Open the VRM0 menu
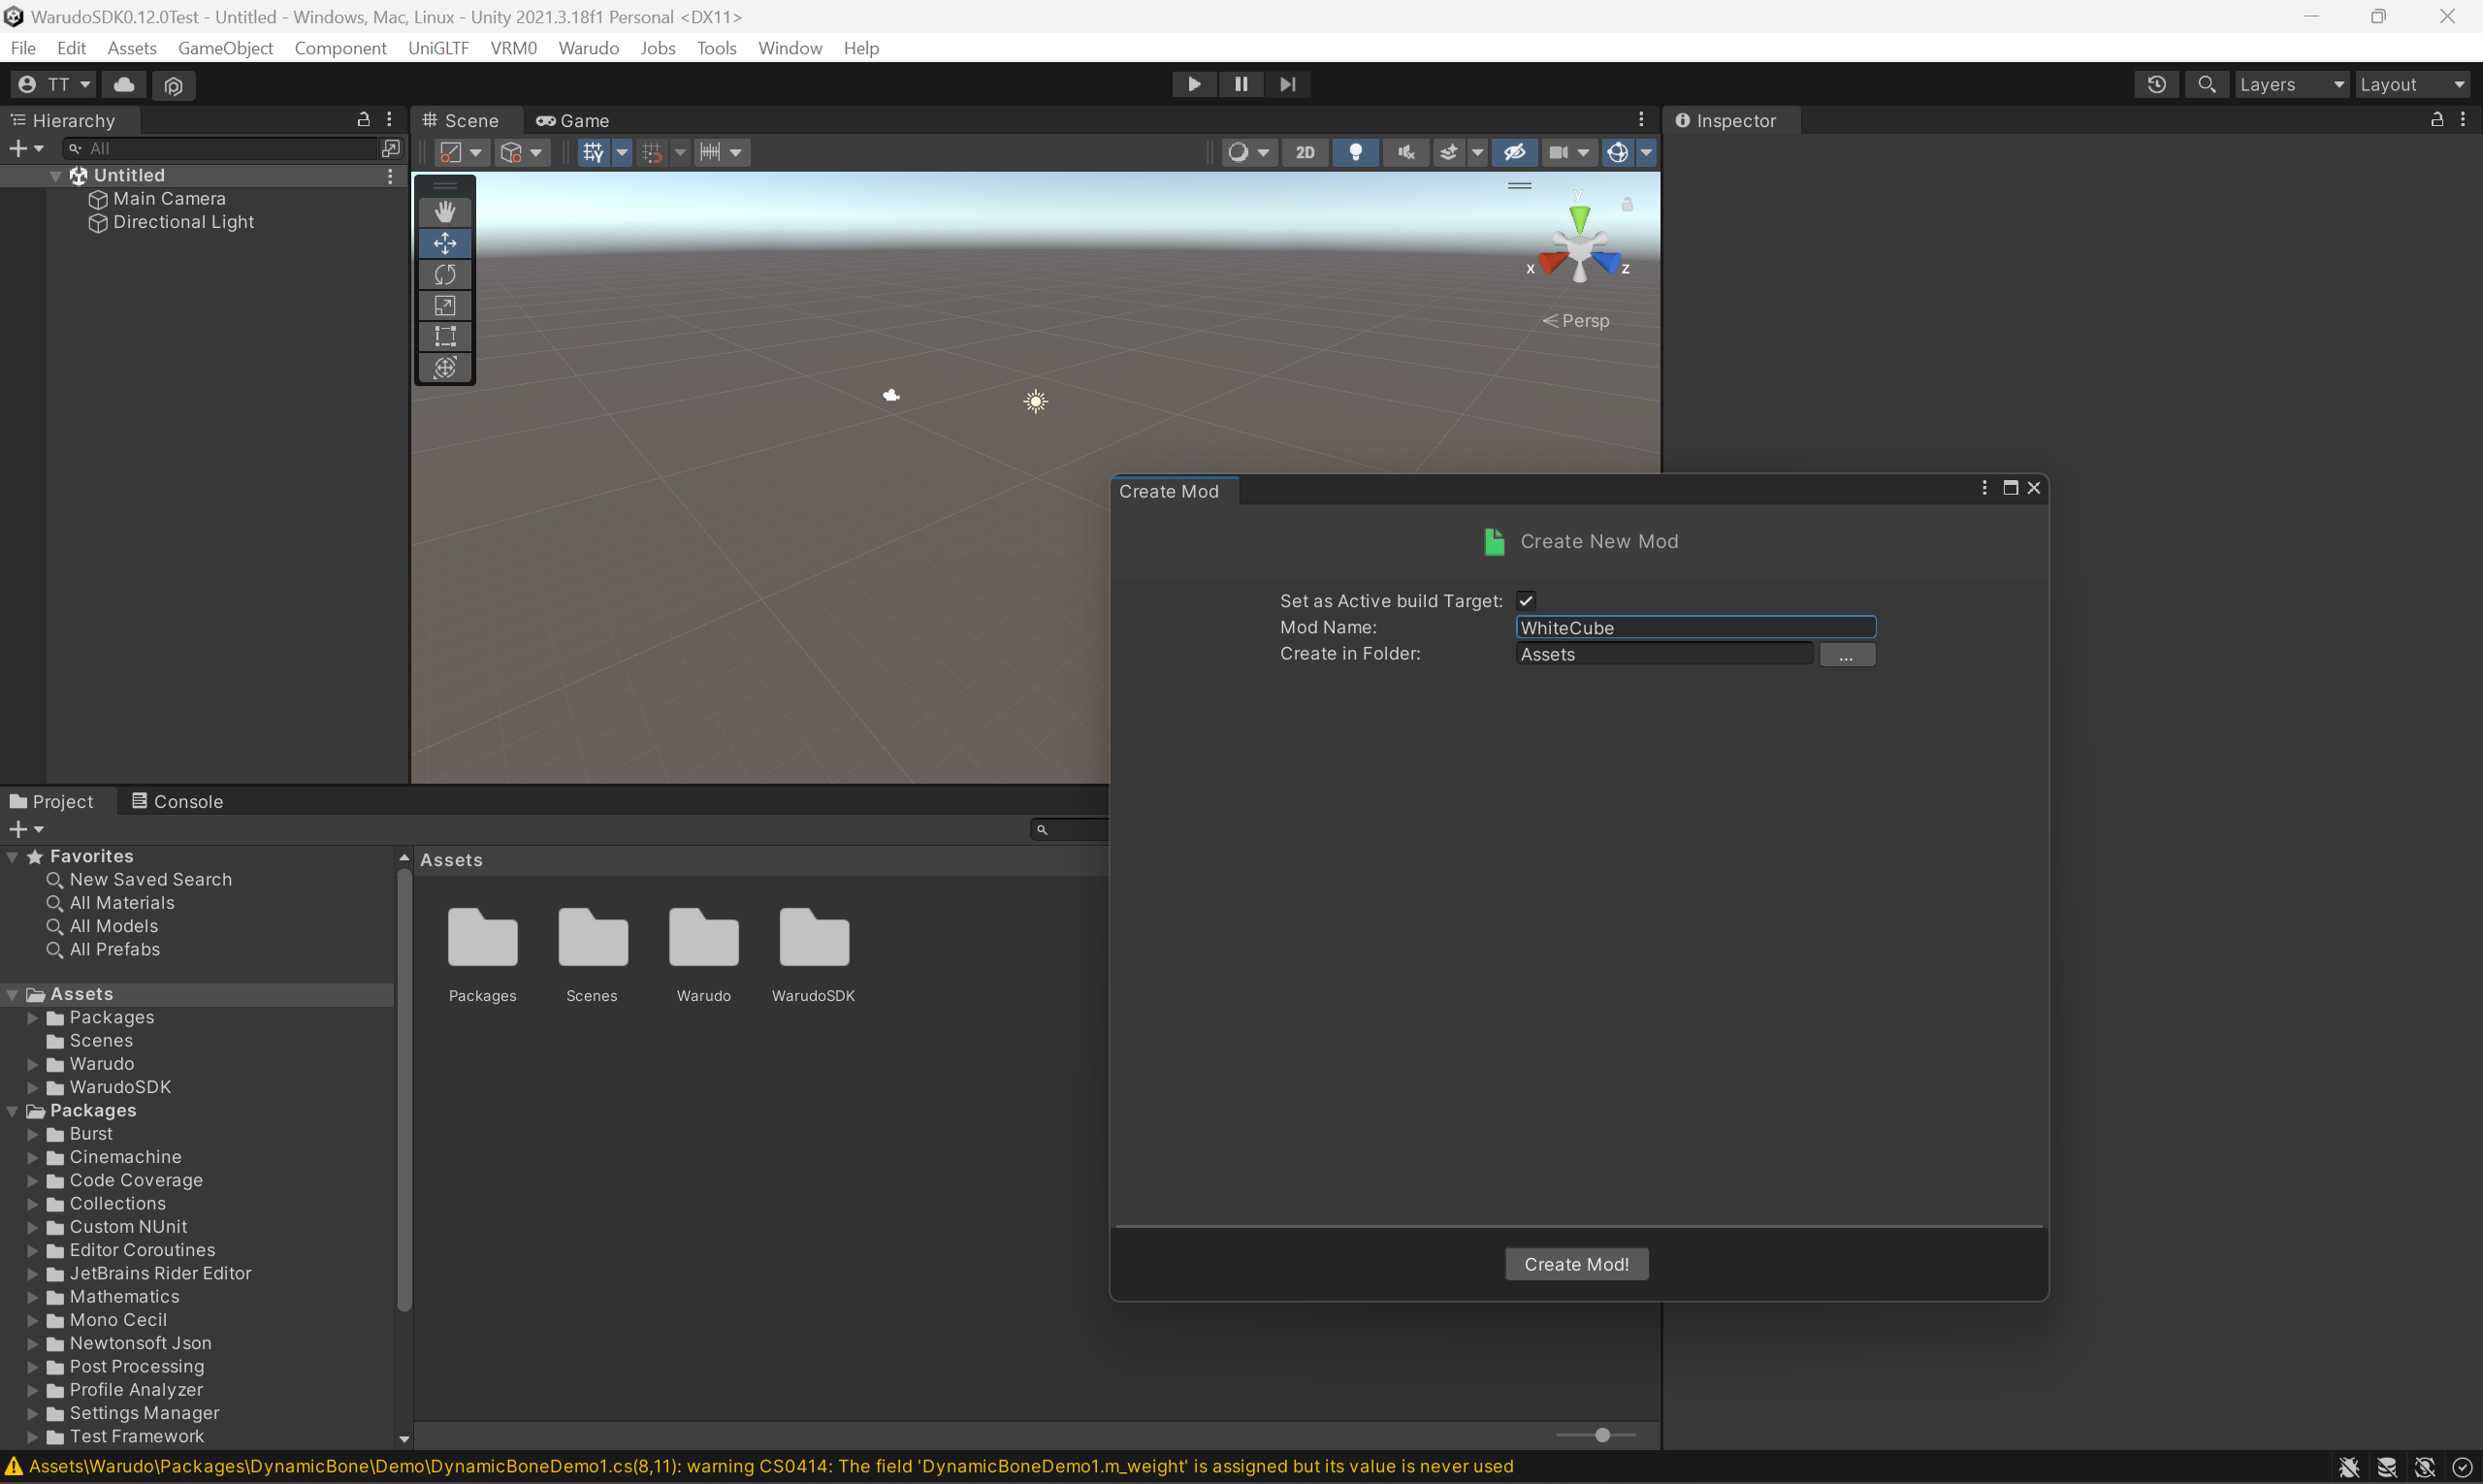The image size is (2483, 1484). click(513, 48)
